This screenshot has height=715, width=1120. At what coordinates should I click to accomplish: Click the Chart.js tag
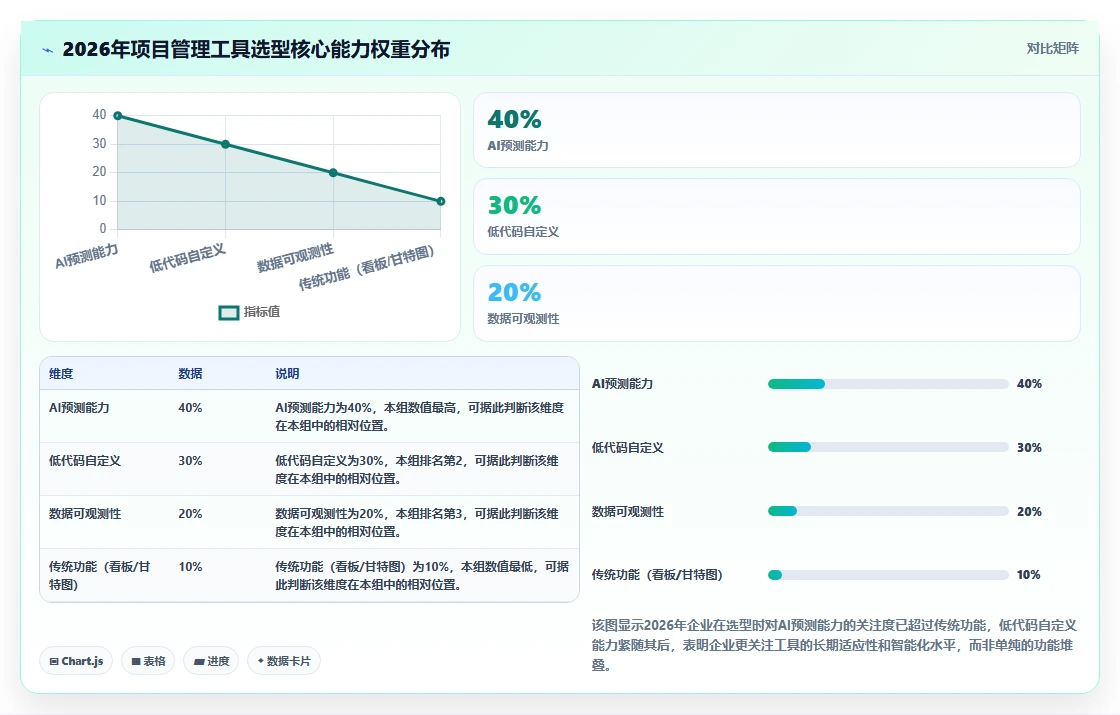coord(76,661)
